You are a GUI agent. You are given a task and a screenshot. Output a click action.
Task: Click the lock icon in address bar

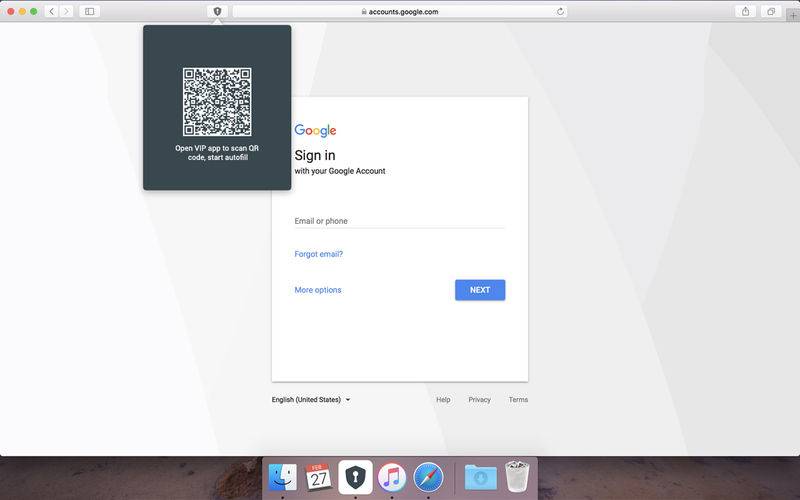tap(364, 11)
